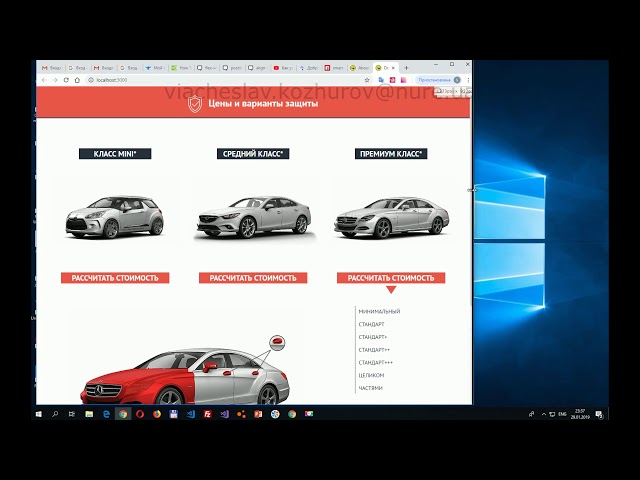This screenshot has height=480, width=640.
Task: Open the Windows notification center
Action: coord(599,414)
